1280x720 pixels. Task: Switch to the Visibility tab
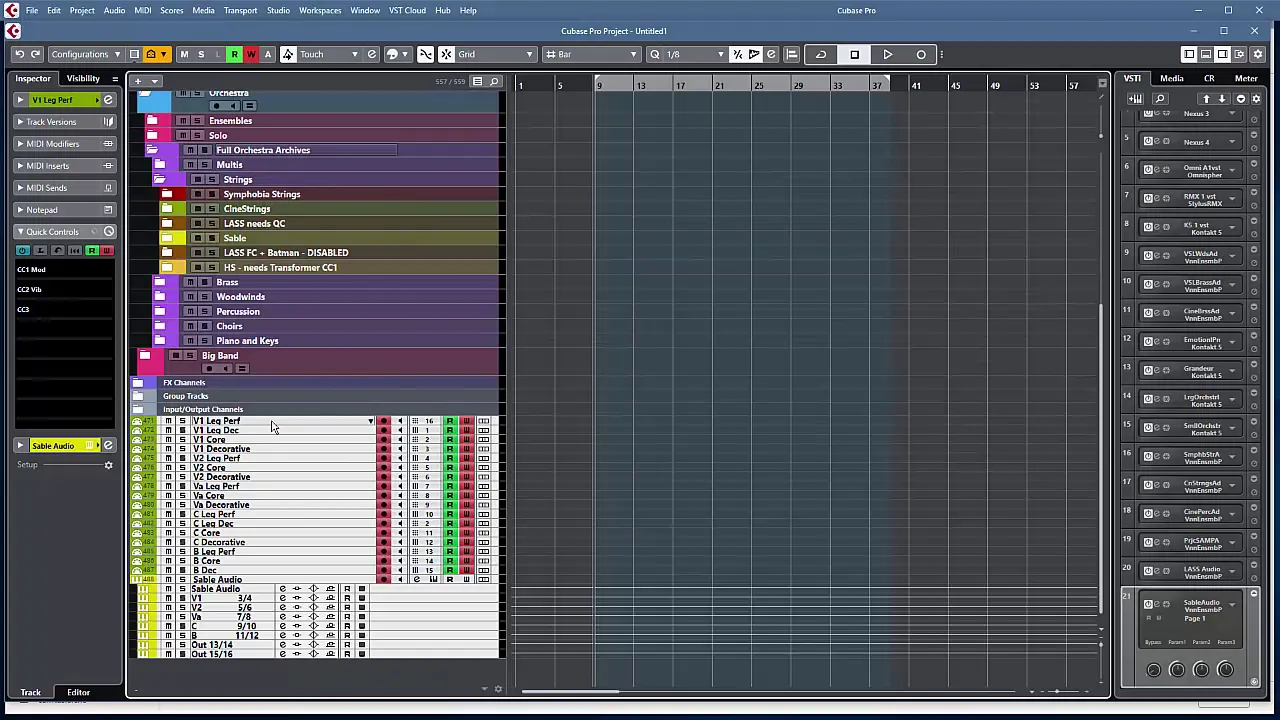[x=83, y=78]
